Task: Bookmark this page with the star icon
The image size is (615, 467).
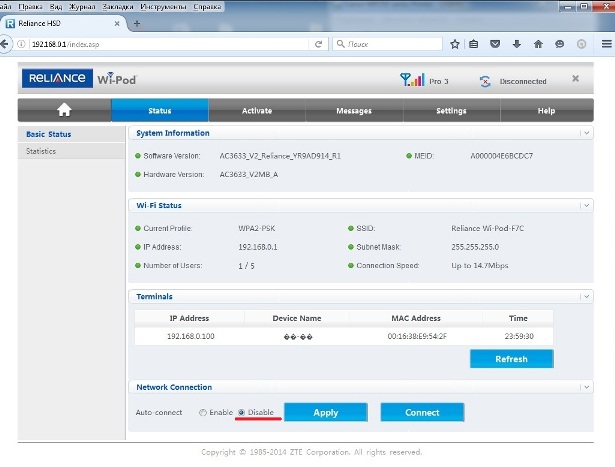Action: tap(455, 44)
